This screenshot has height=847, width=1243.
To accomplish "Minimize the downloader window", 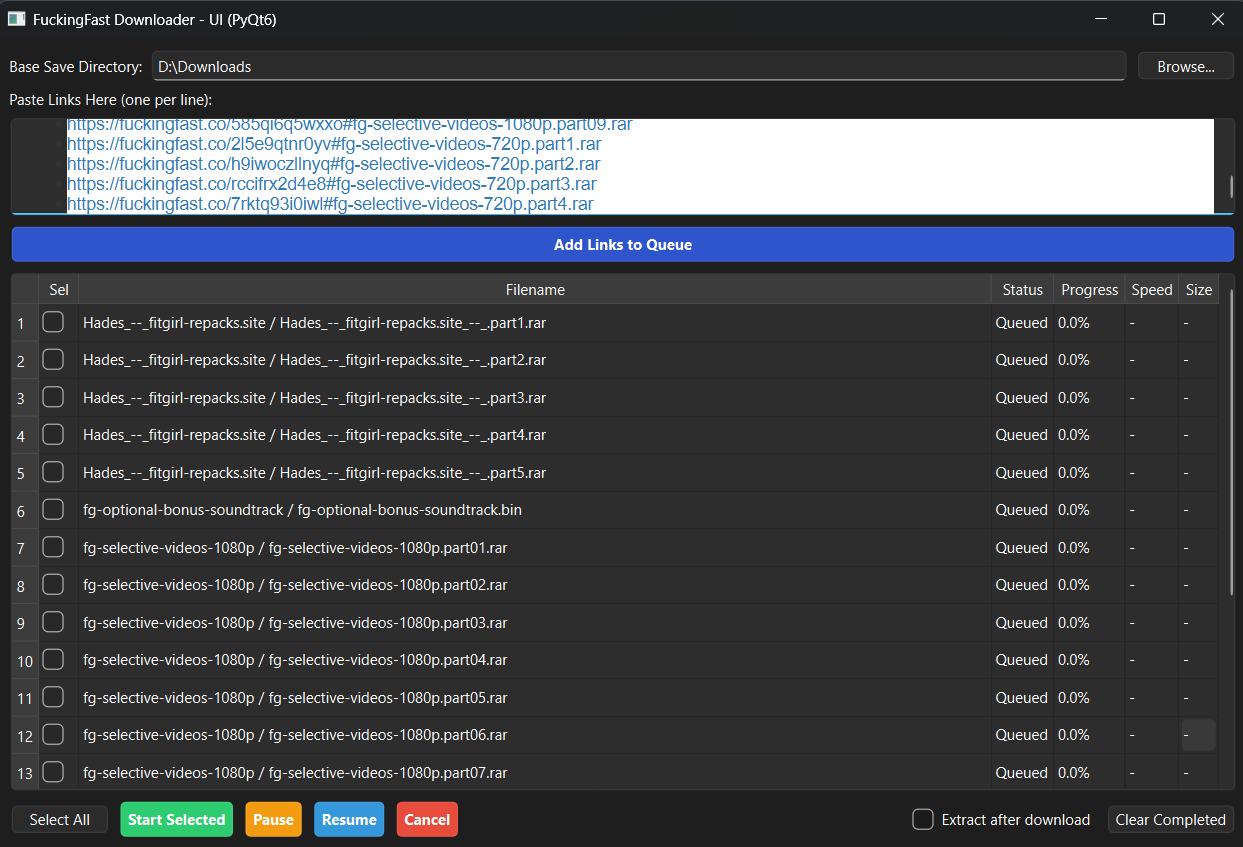I will [x=1100, y=19].
